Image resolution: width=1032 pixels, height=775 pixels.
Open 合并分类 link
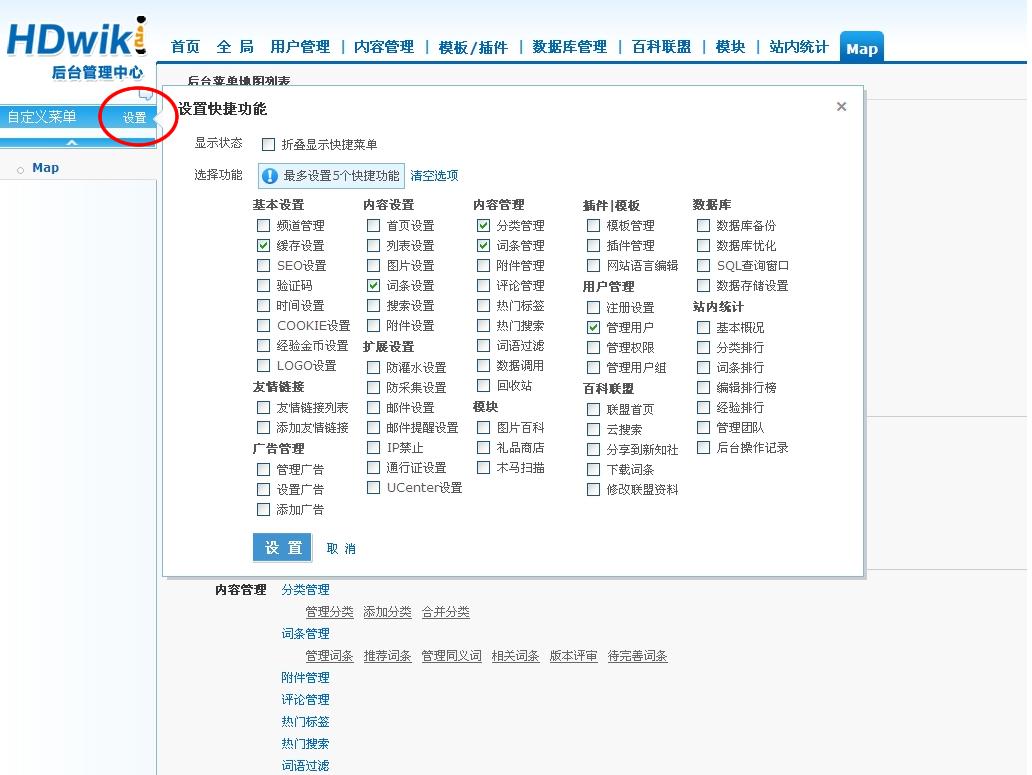coord(446,612)
